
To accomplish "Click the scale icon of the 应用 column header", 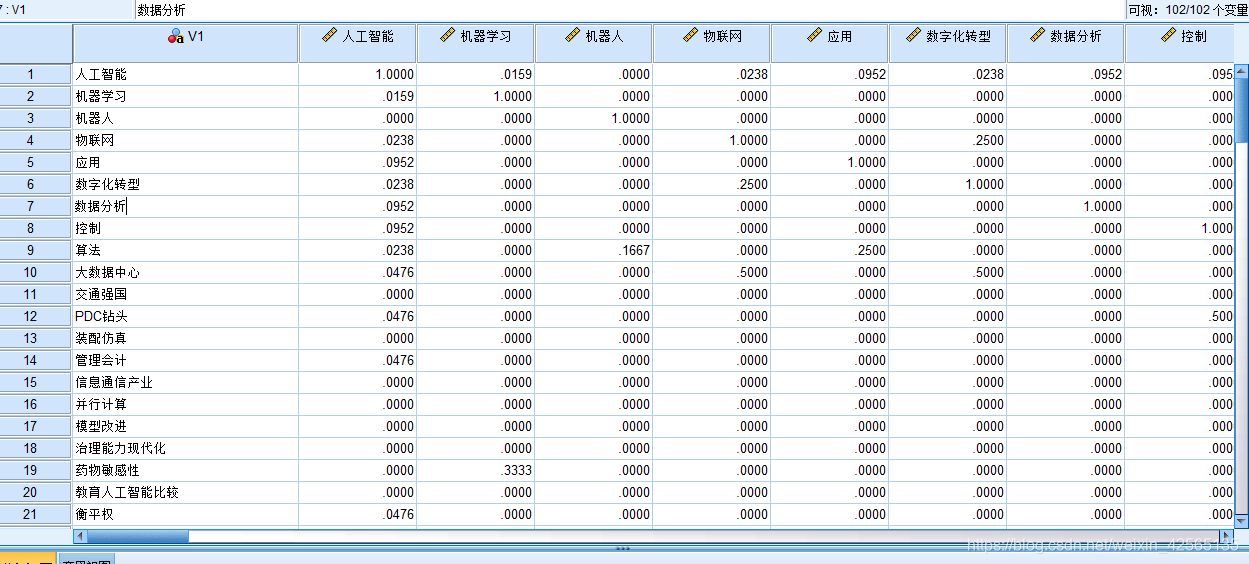I will click(815, 35).
